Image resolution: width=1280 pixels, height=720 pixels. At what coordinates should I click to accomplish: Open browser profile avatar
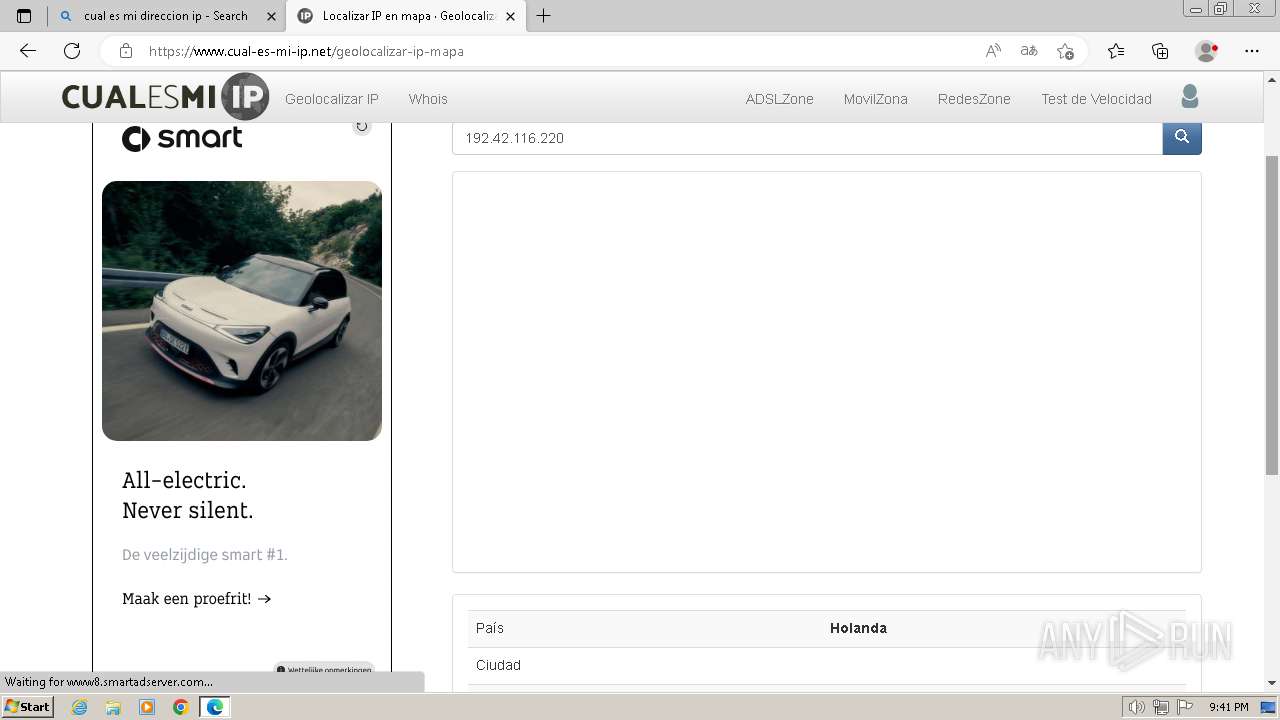click(1207, 51)
